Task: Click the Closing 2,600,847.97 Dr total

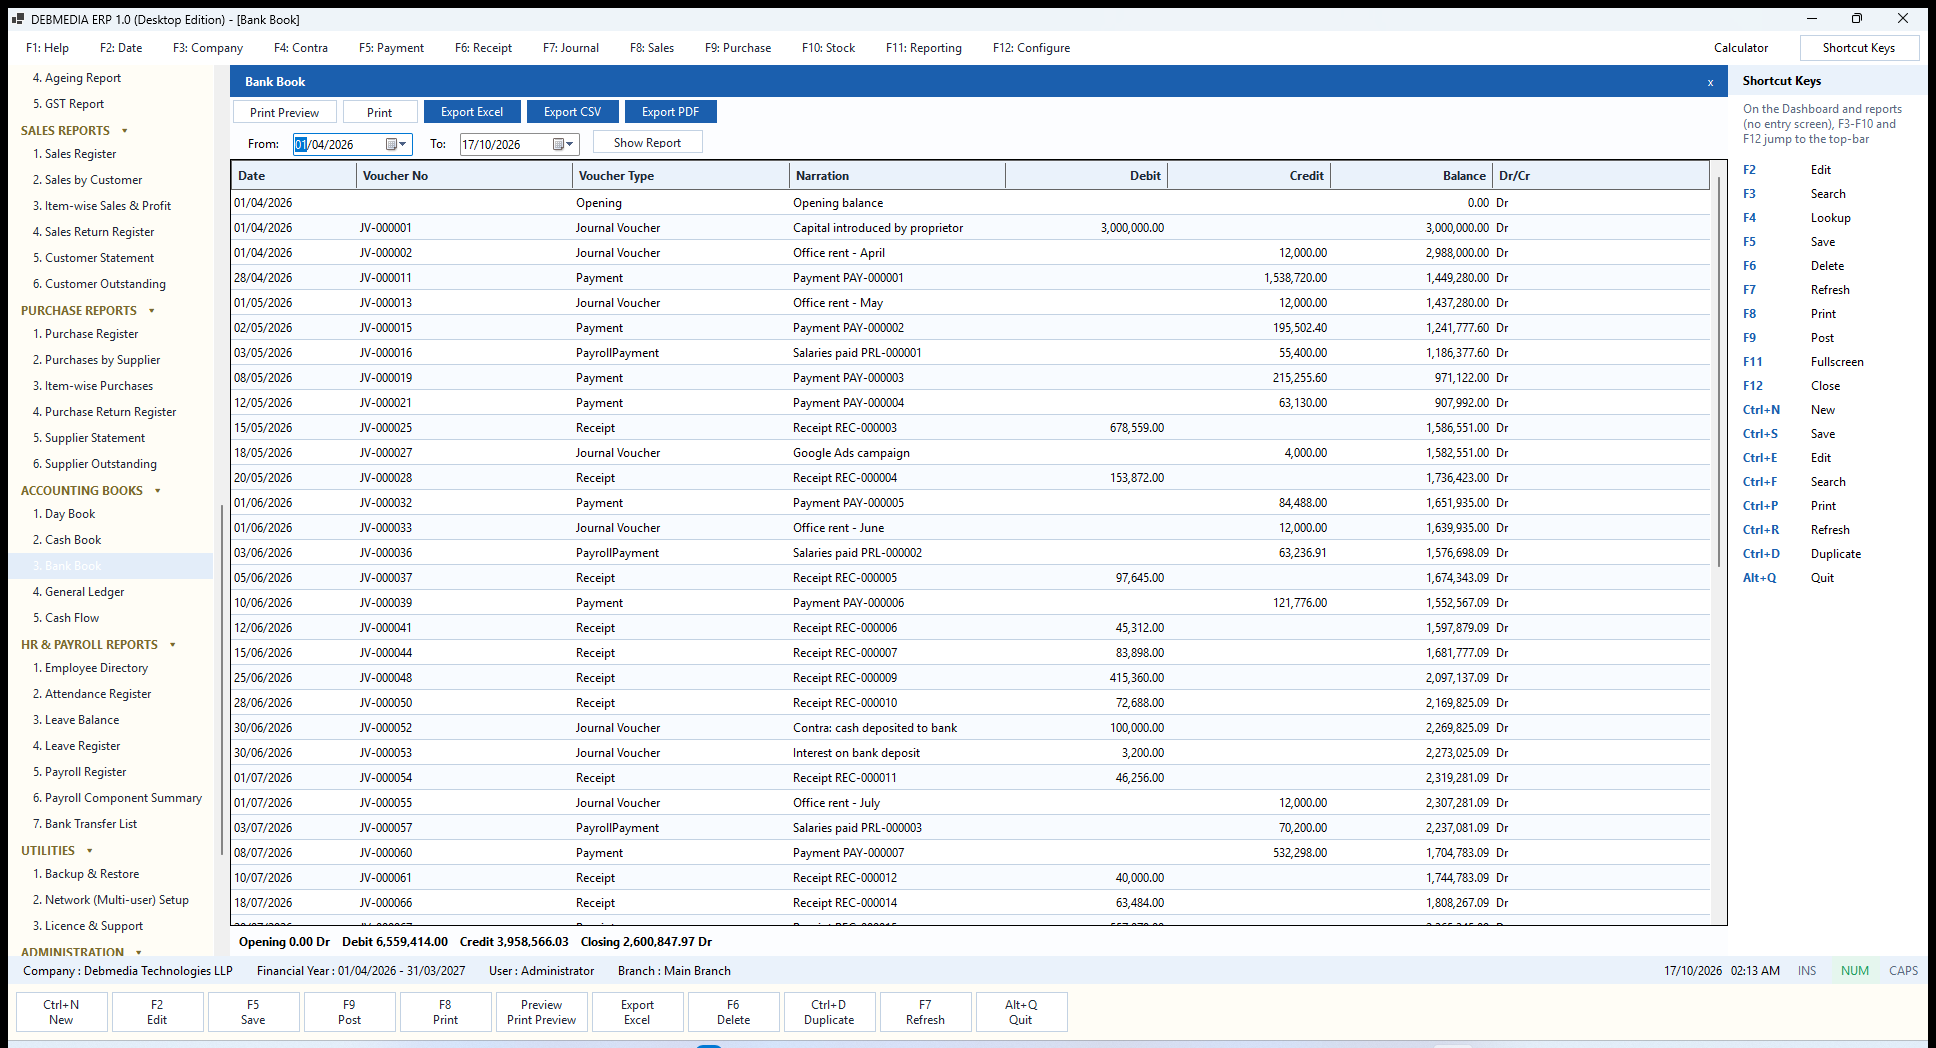Action: tap(646, 942)
